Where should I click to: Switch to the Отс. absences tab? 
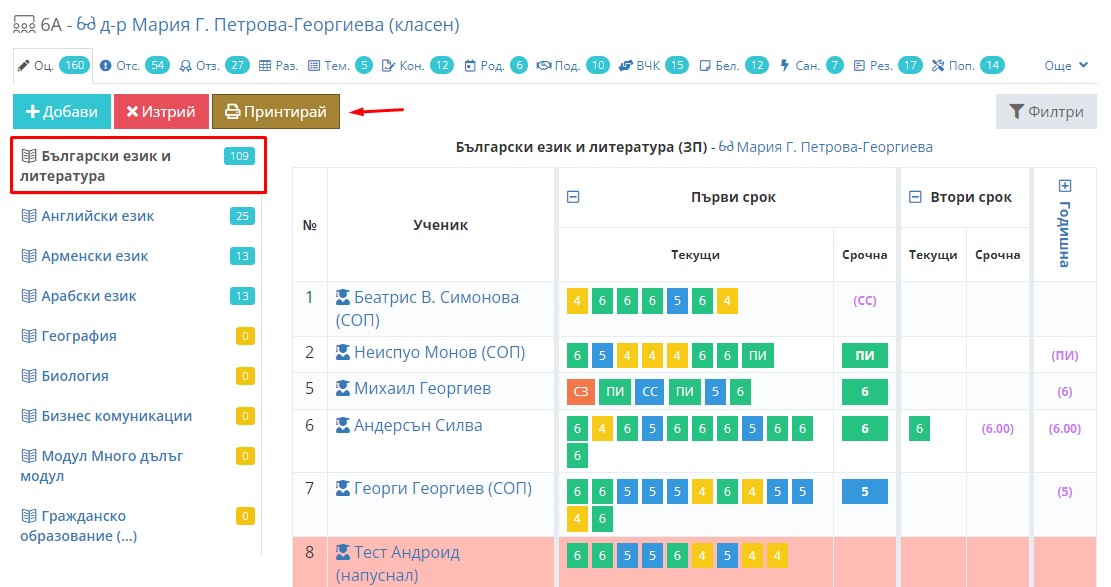(134, 66)
